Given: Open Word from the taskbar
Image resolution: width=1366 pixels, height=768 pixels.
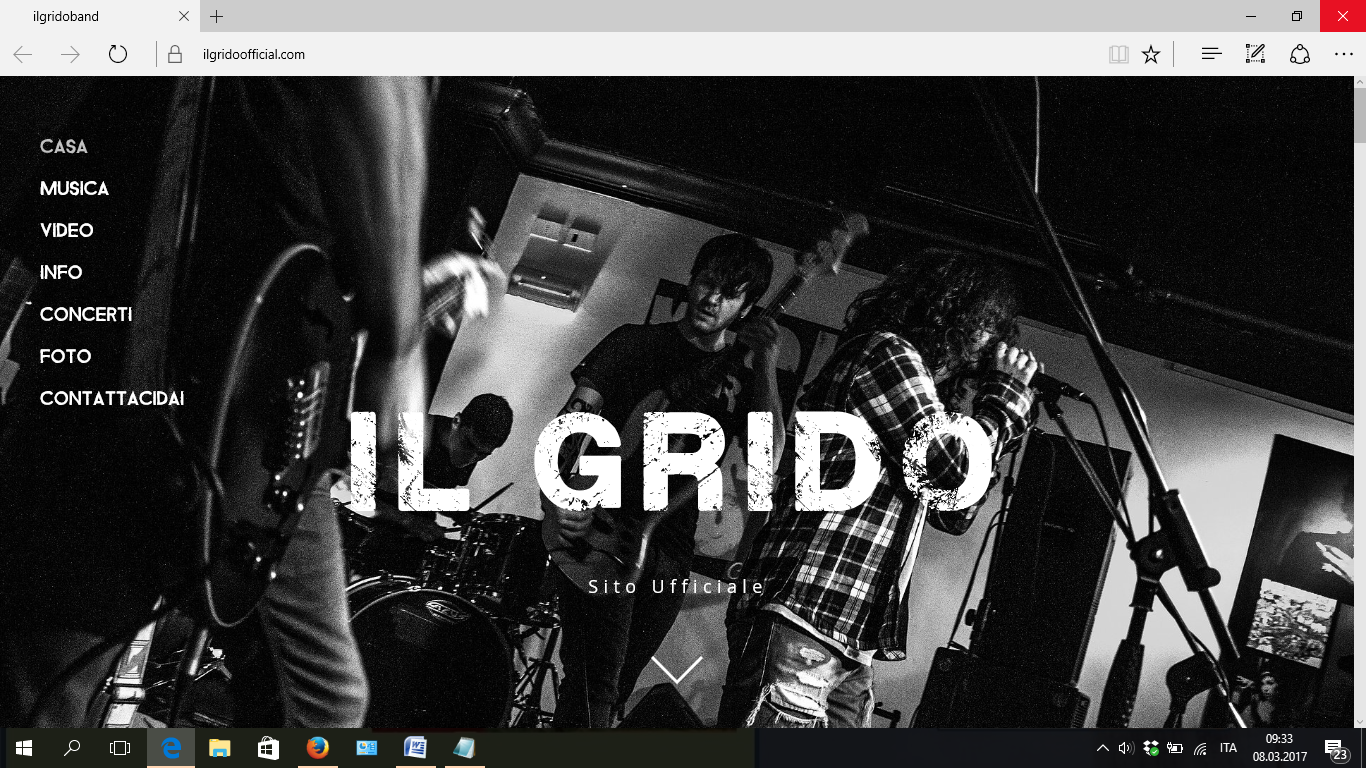Looking at the screenshot, I should pyautogui.click(x=415, y=748).
